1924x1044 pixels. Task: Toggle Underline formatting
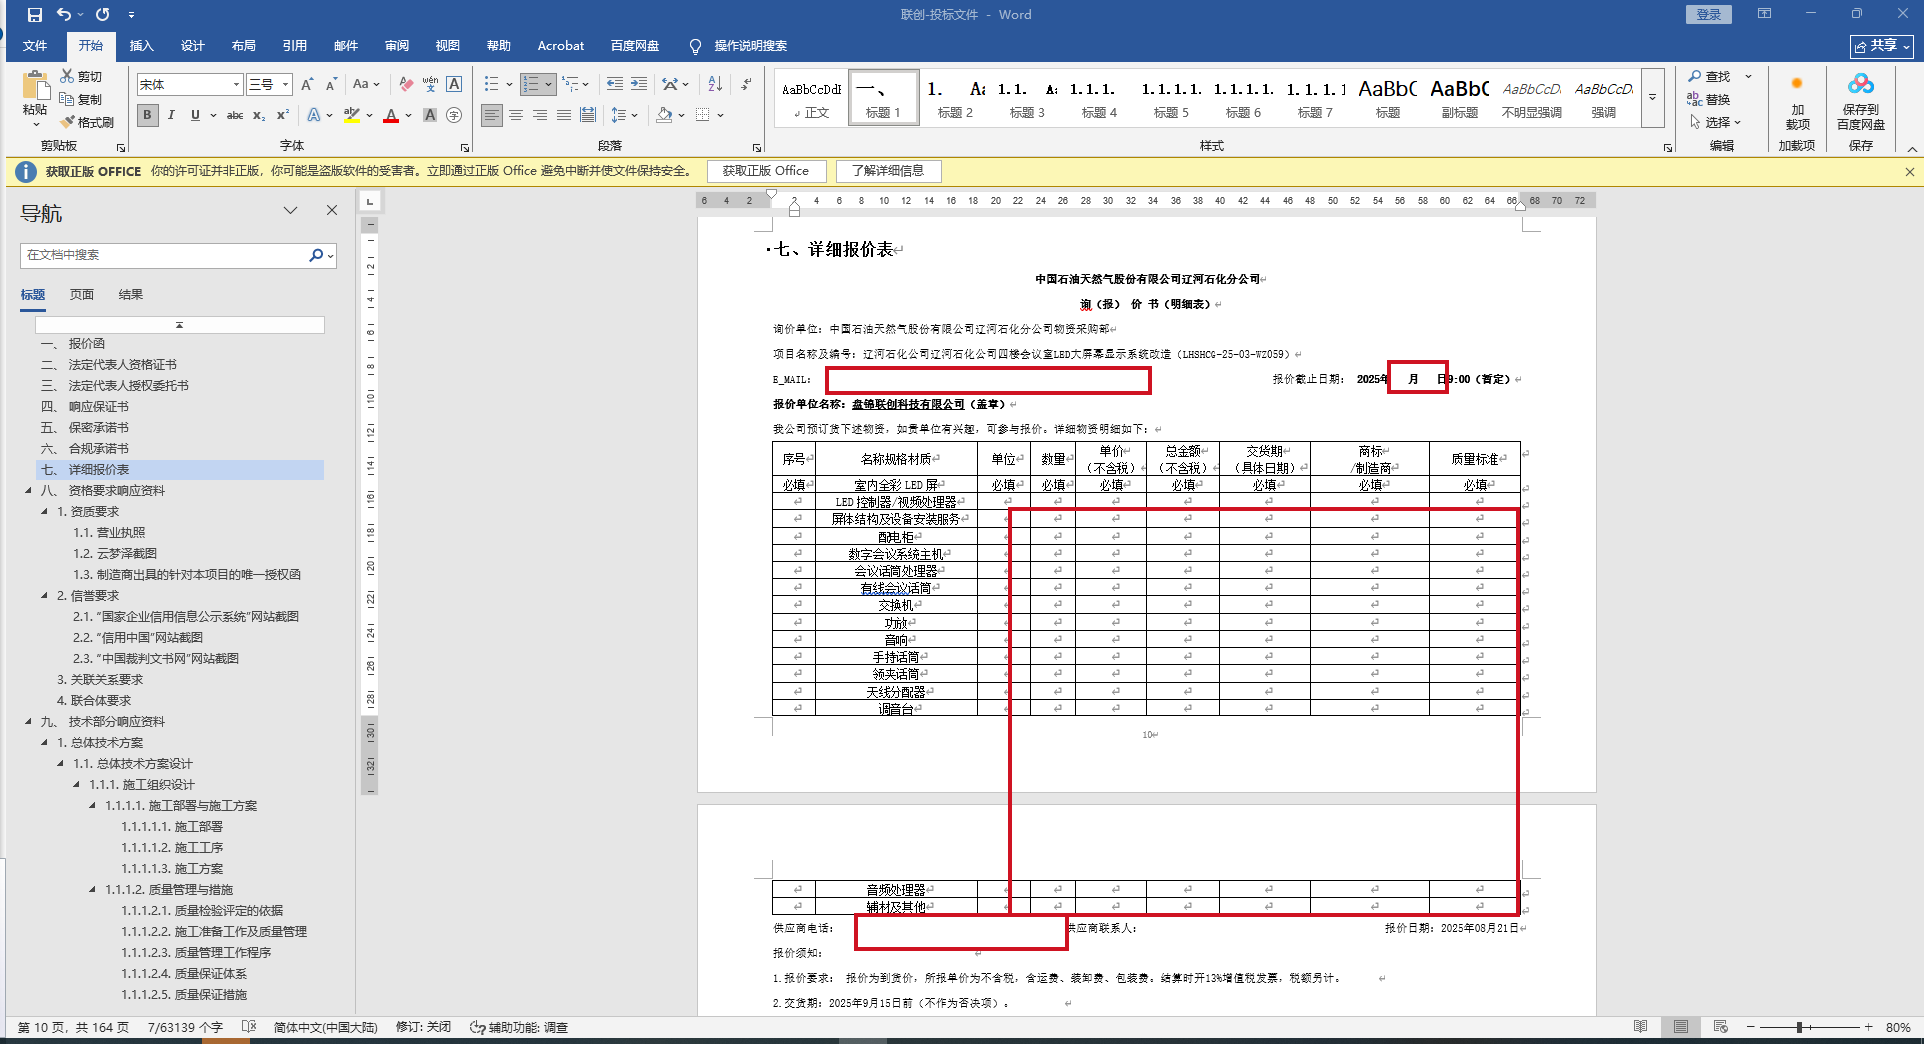(x=195, y=115)
